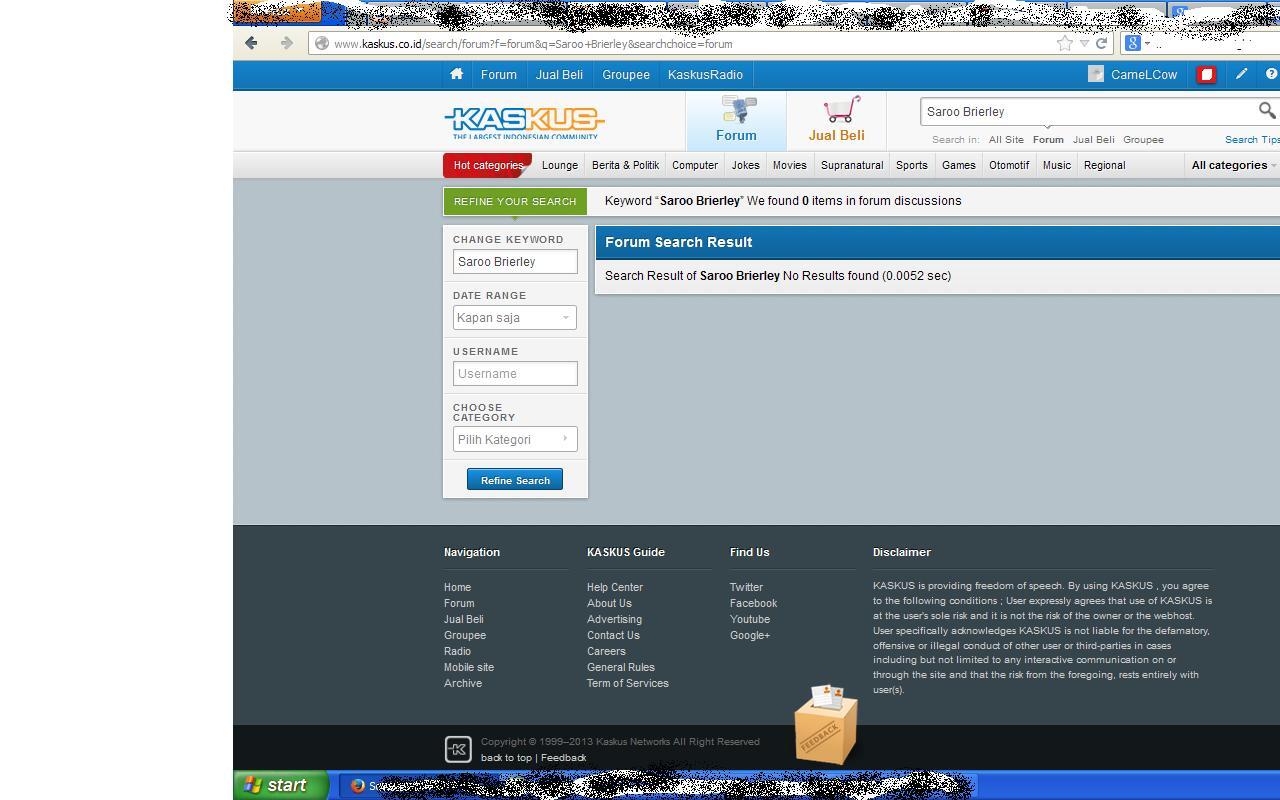
Task: Open Forum in the top blue bar
Action: 498,75
